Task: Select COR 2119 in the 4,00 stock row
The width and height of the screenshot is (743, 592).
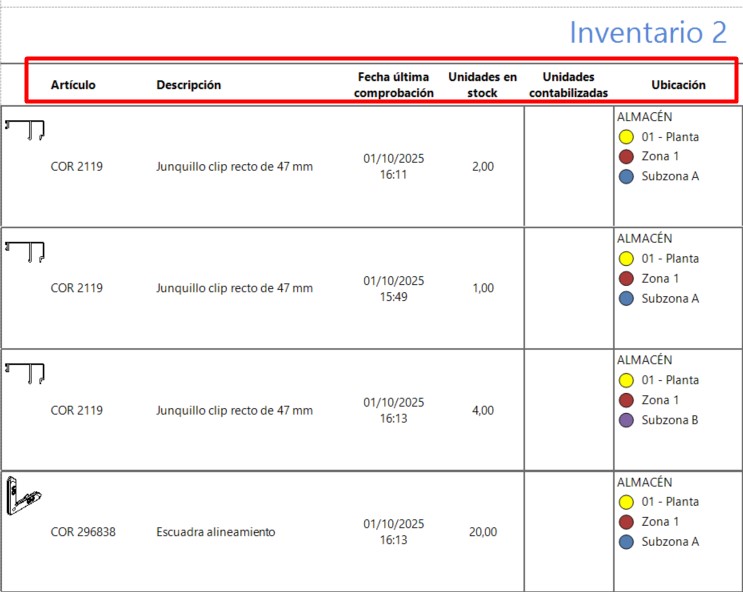Action: tap(77, 410)
